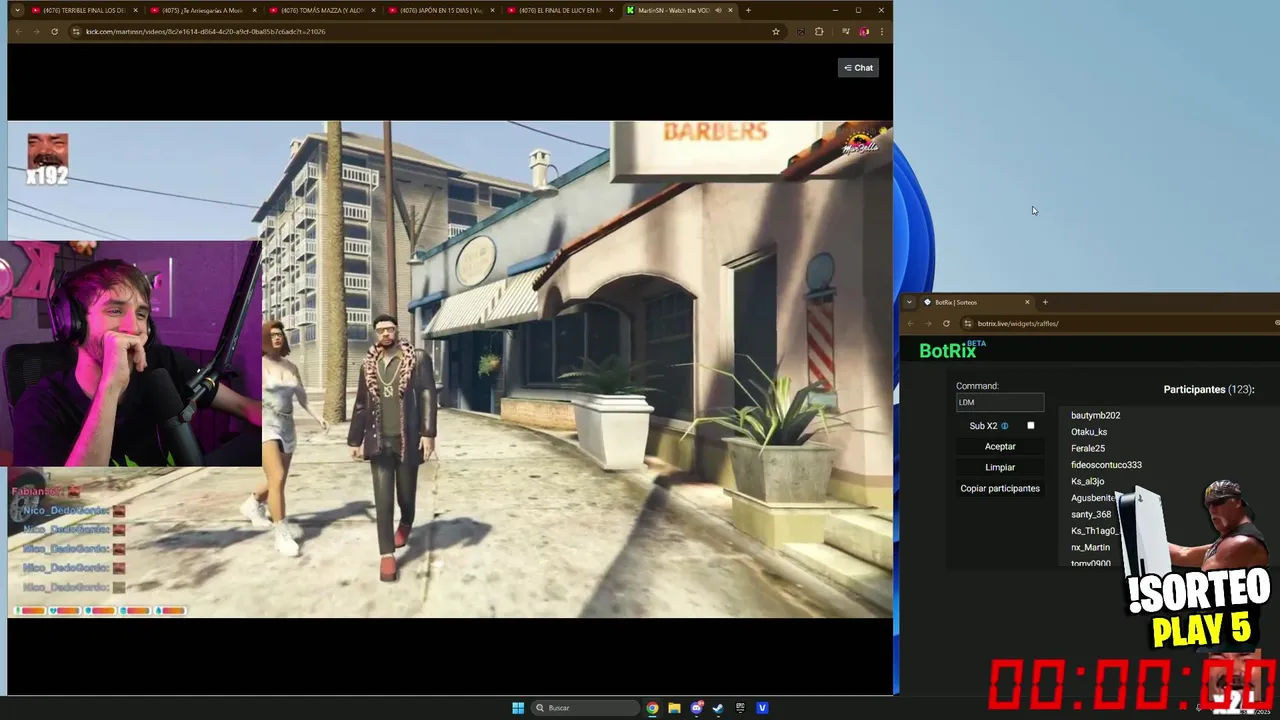This screenshot has width=1280, height=720.
Task: Go forward in the Kick browser window
Action: [35, 32]
